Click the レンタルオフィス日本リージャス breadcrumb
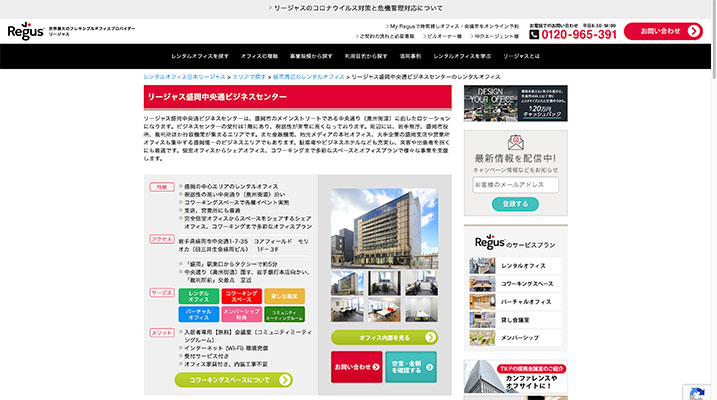717x400 pixels. (184, 77)
